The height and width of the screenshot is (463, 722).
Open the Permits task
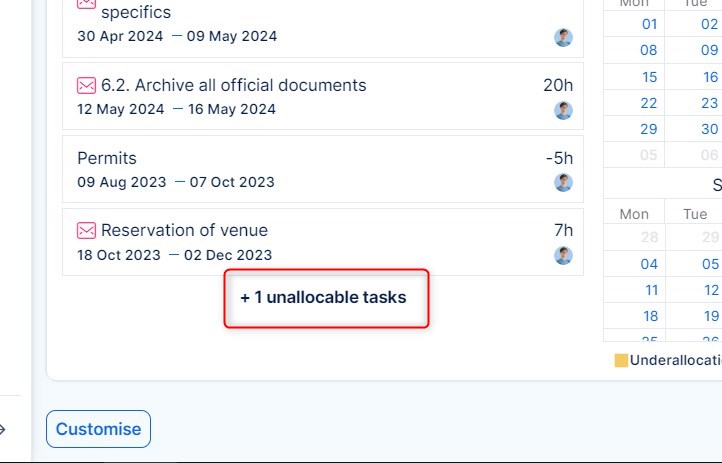click(107, 158)
